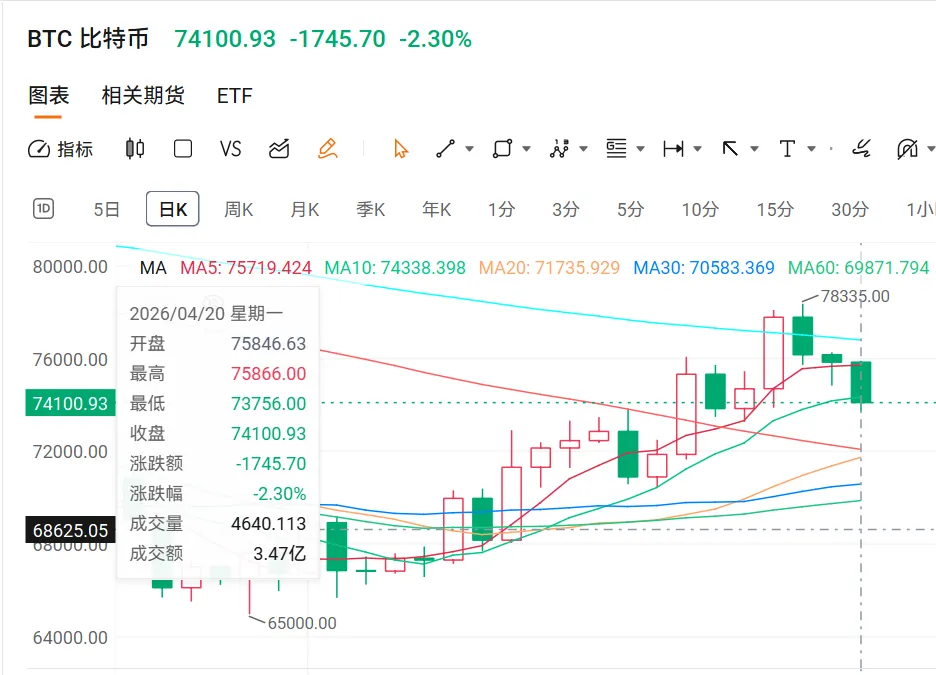The image size is (936, 675).
Task: Expand the shape tool dropdown arrow
Action: [526, 149]
